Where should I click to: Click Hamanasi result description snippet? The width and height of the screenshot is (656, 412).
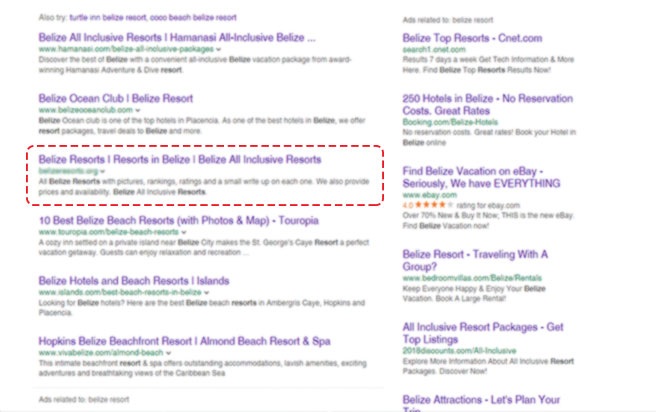click(195, 65)
